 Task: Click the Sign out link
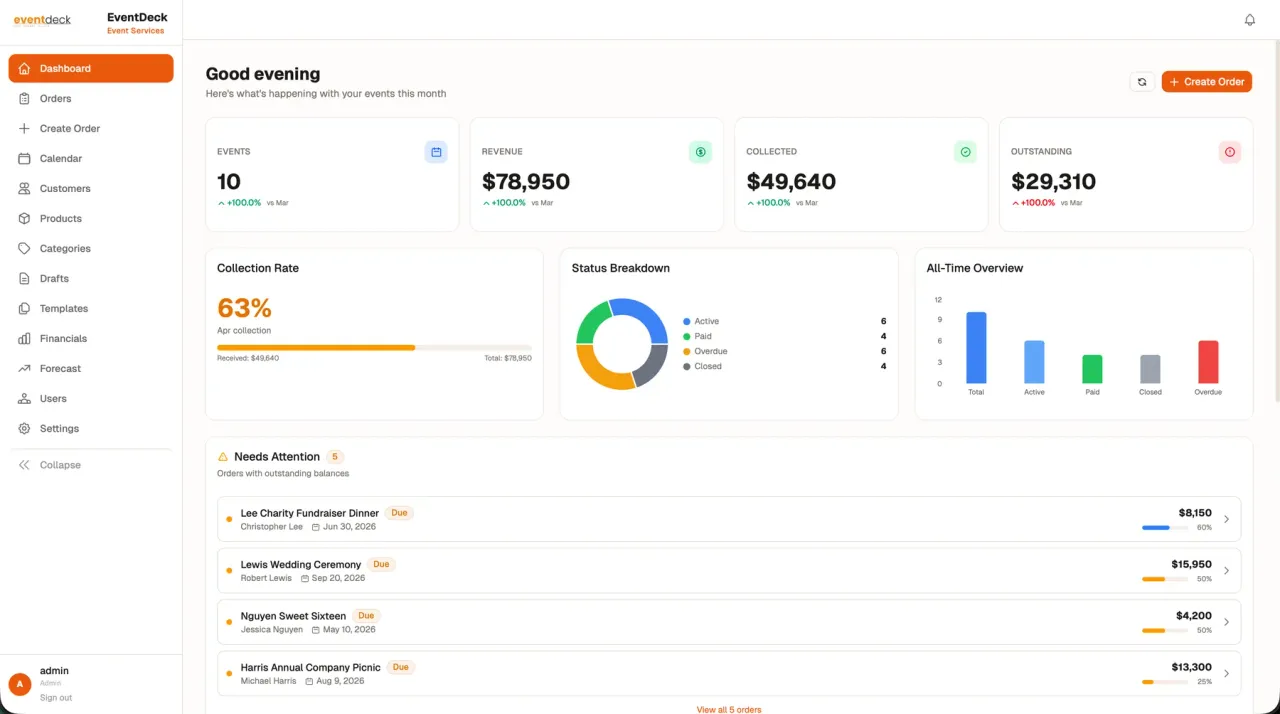tap(56, 698)
